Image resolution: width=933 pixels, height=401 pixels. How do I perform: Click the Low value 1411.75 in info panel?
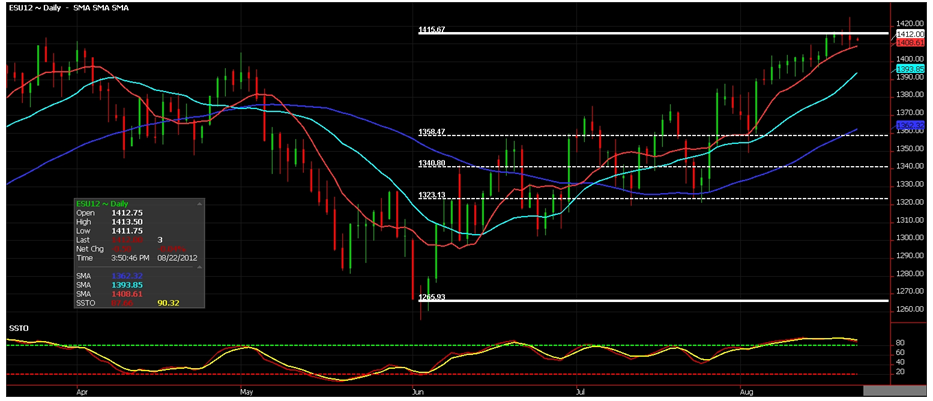pos(125,230)
